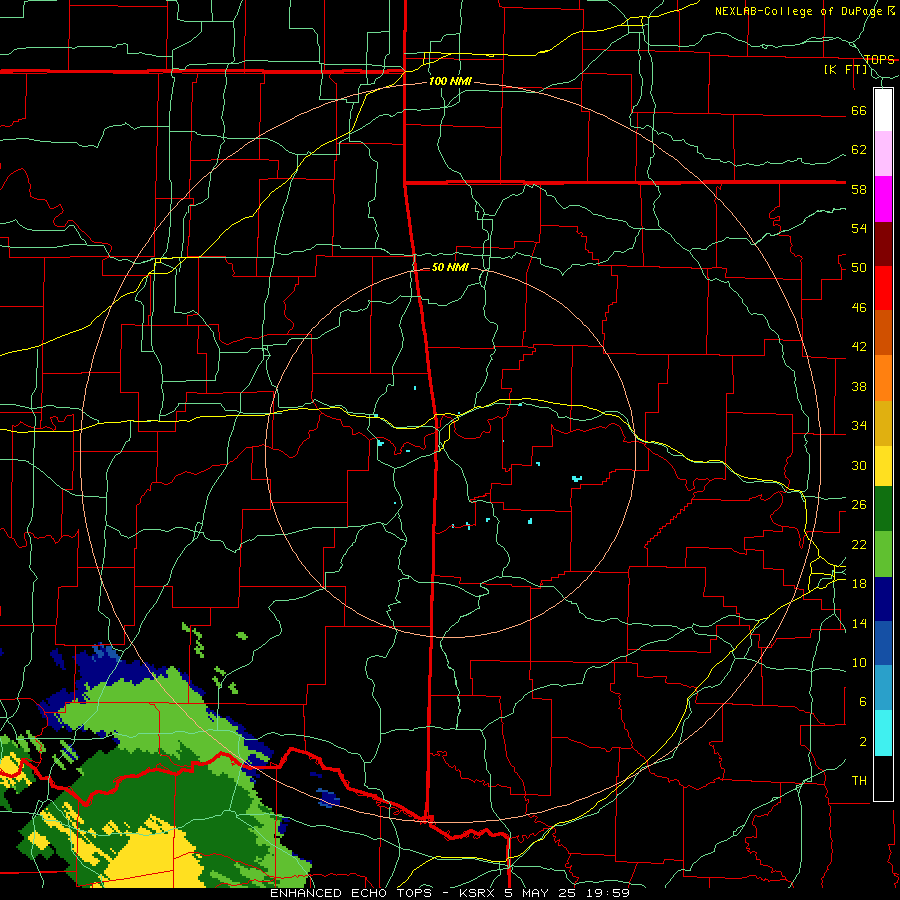Click legend value "26"
Image resolution: width=900 pixels, height=900 pixels.
859,505
